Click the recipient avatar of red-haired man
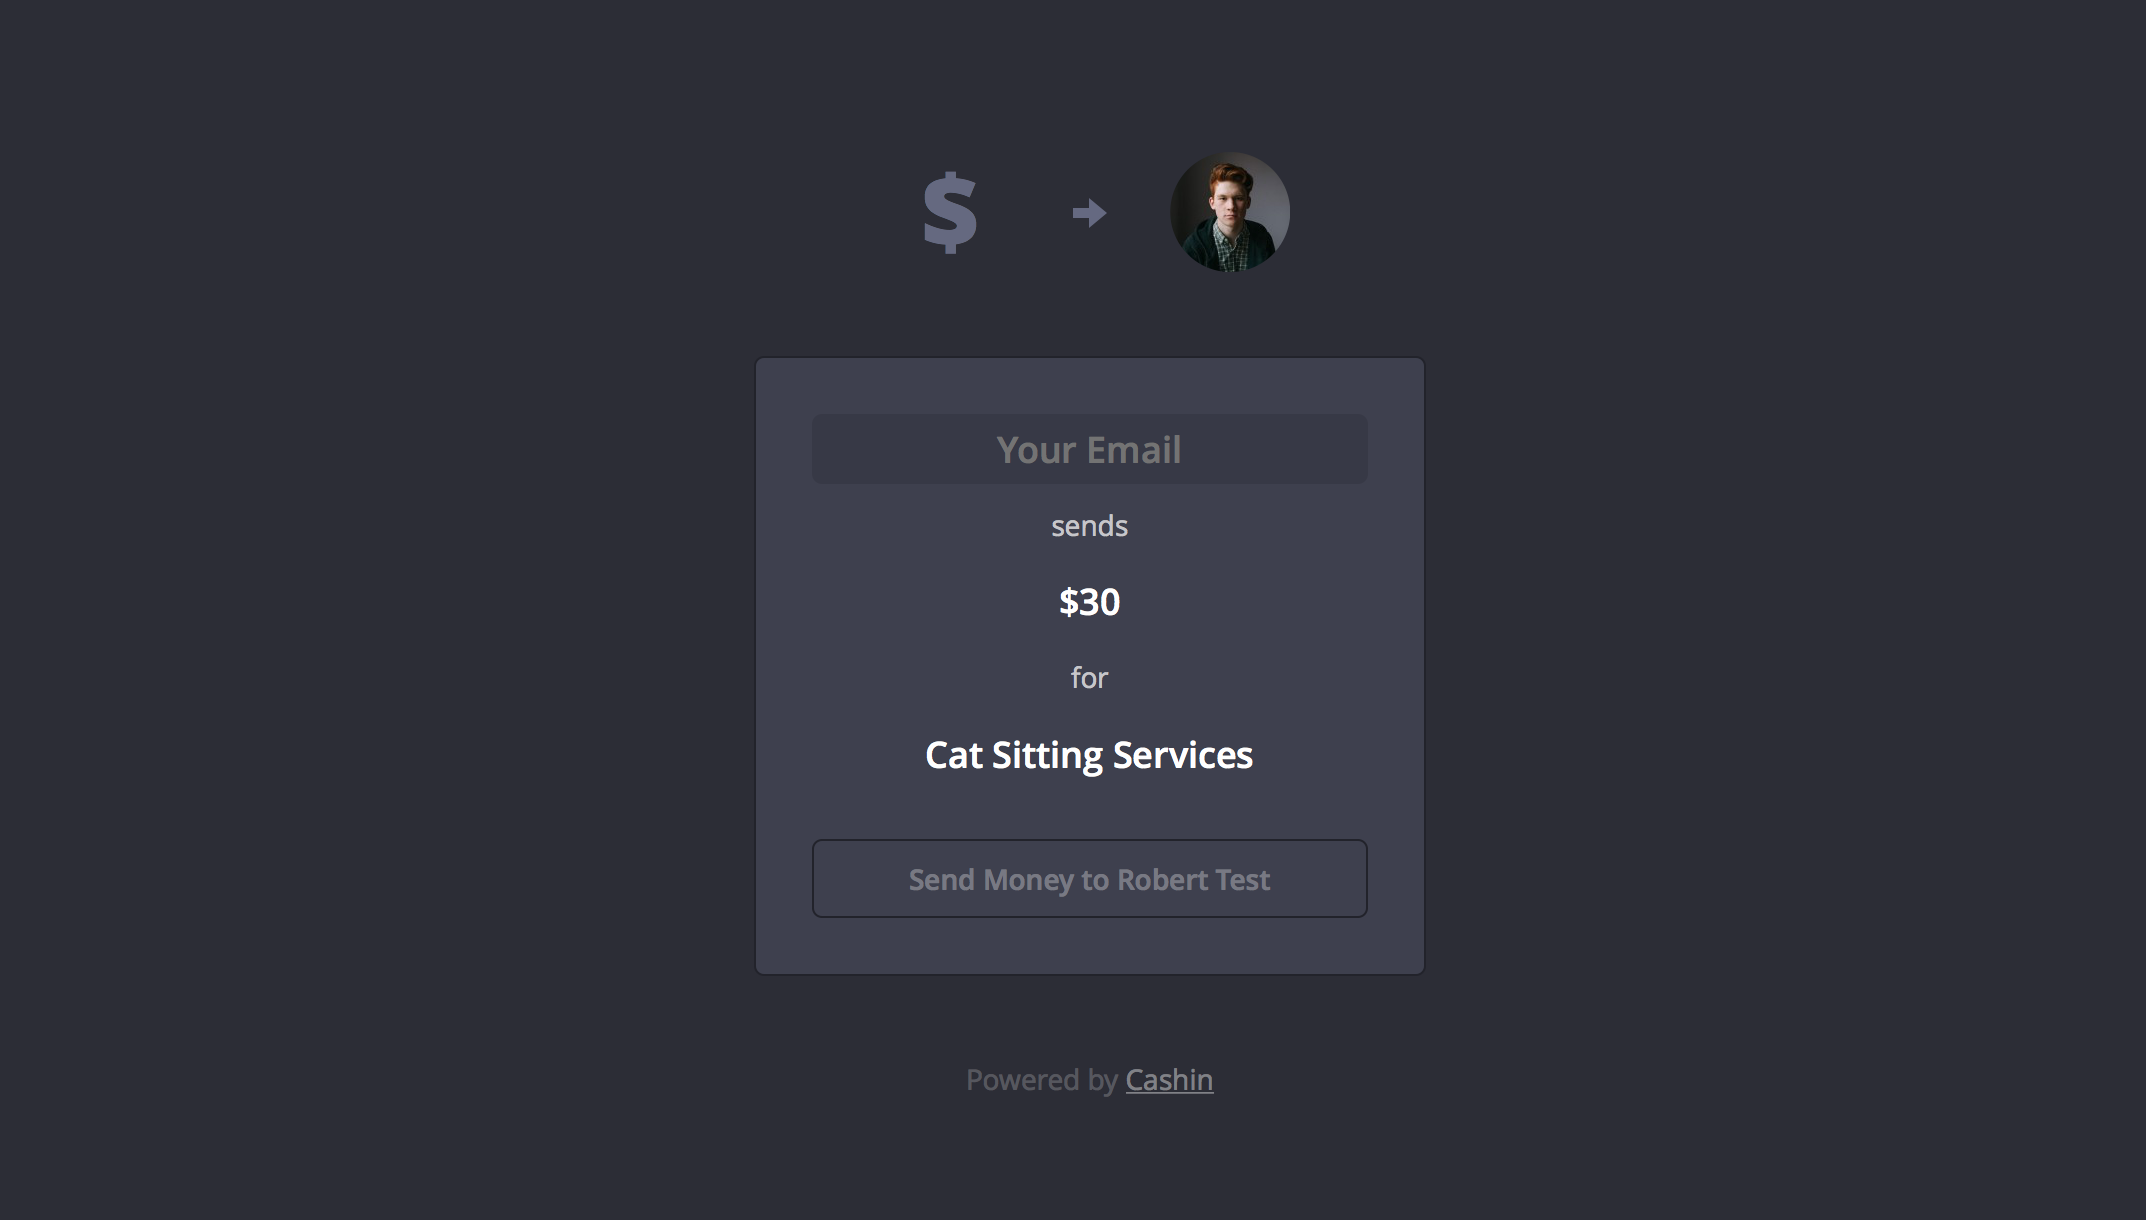The image size is (2146, 1220). point(1229,212)
